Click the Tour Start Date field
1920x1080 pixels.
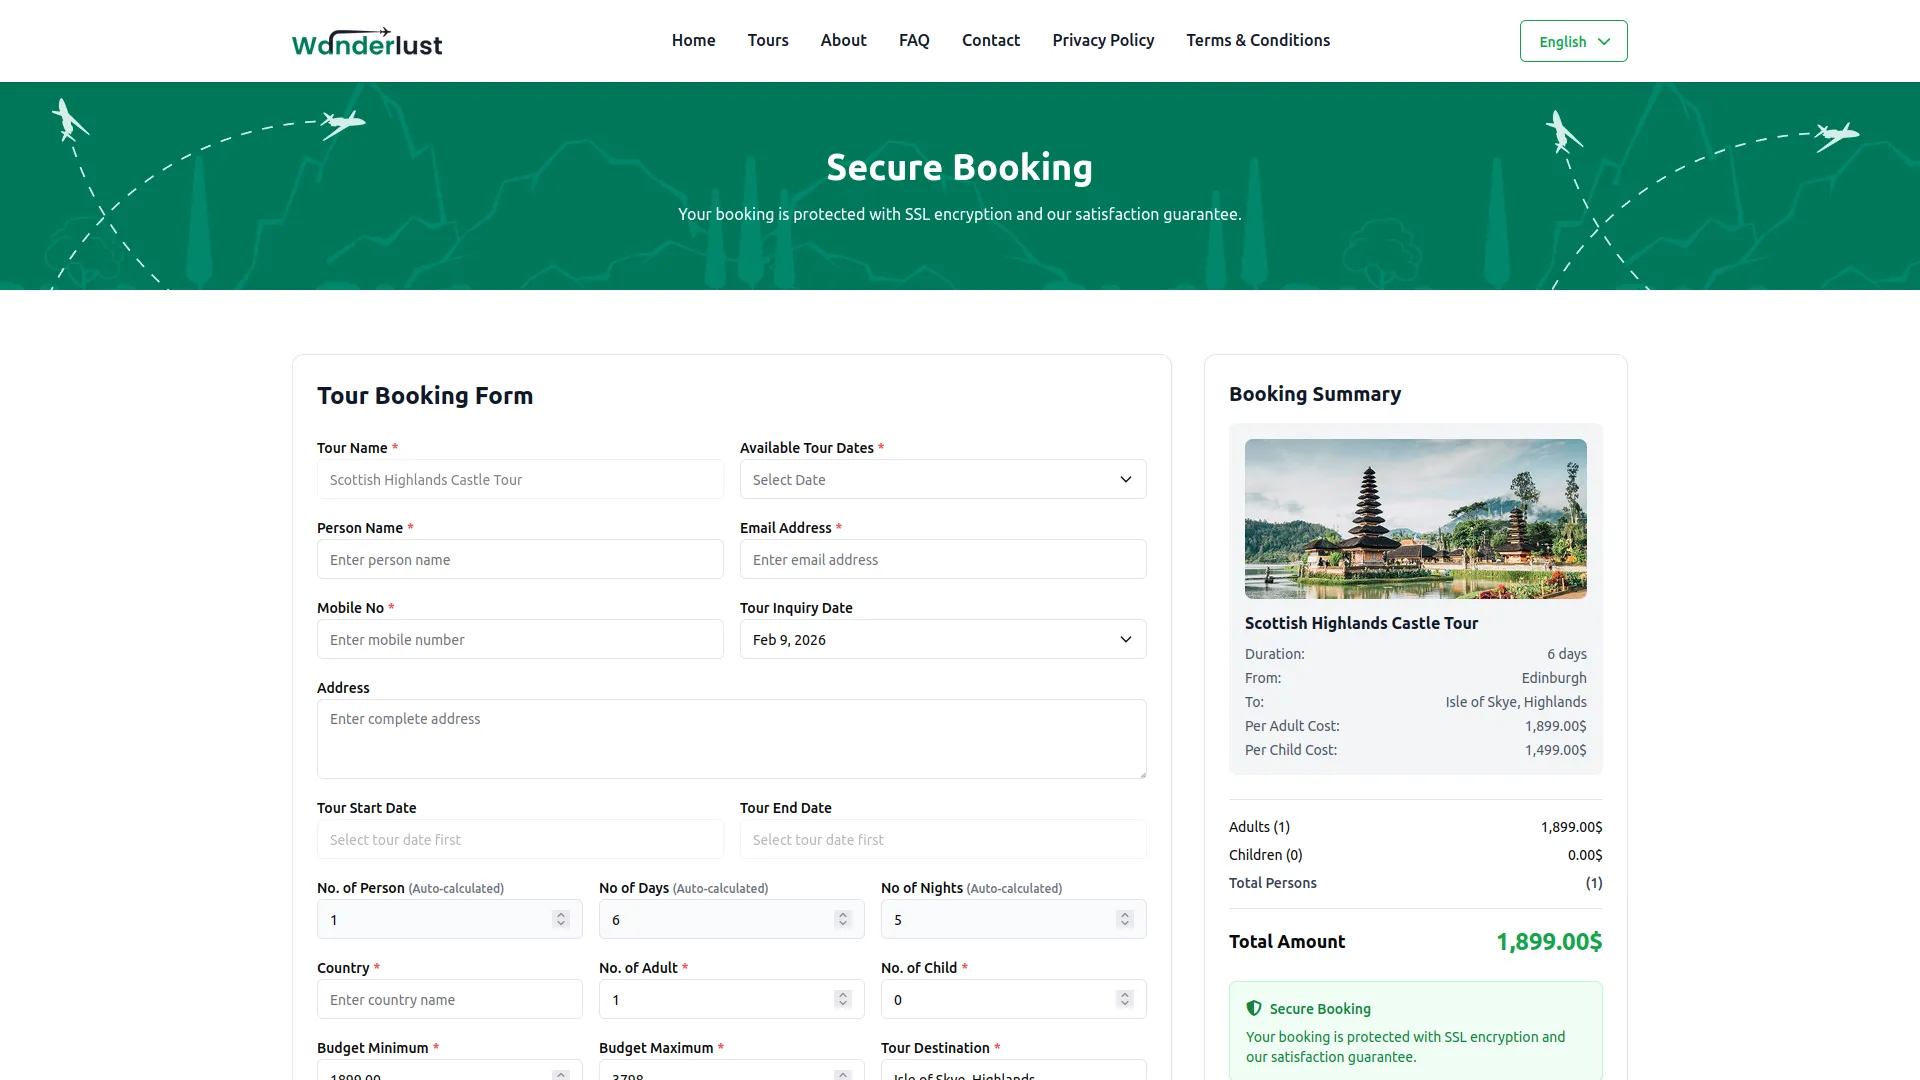(x=520, y=839)
